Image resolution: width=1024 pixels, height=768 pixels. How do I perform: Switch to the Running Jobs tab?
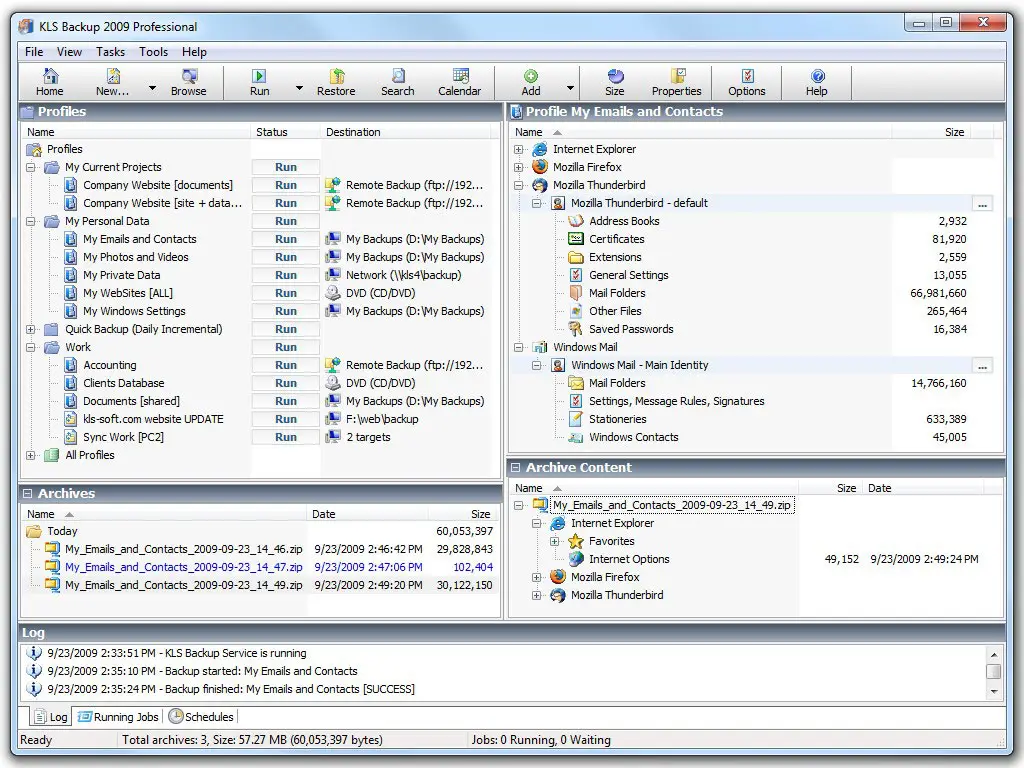tap(118, 716)
